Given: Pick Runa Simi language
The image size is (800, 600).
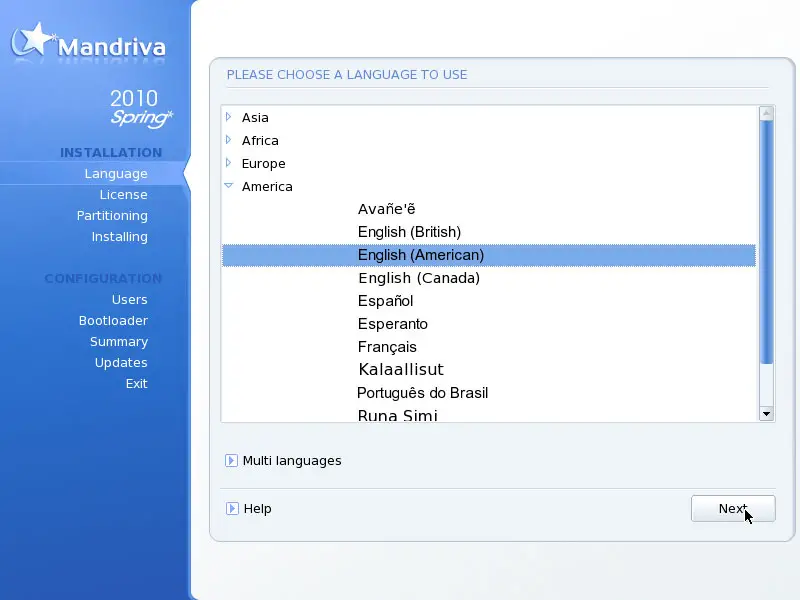Looking at the screenshot, I should point(397,415).
